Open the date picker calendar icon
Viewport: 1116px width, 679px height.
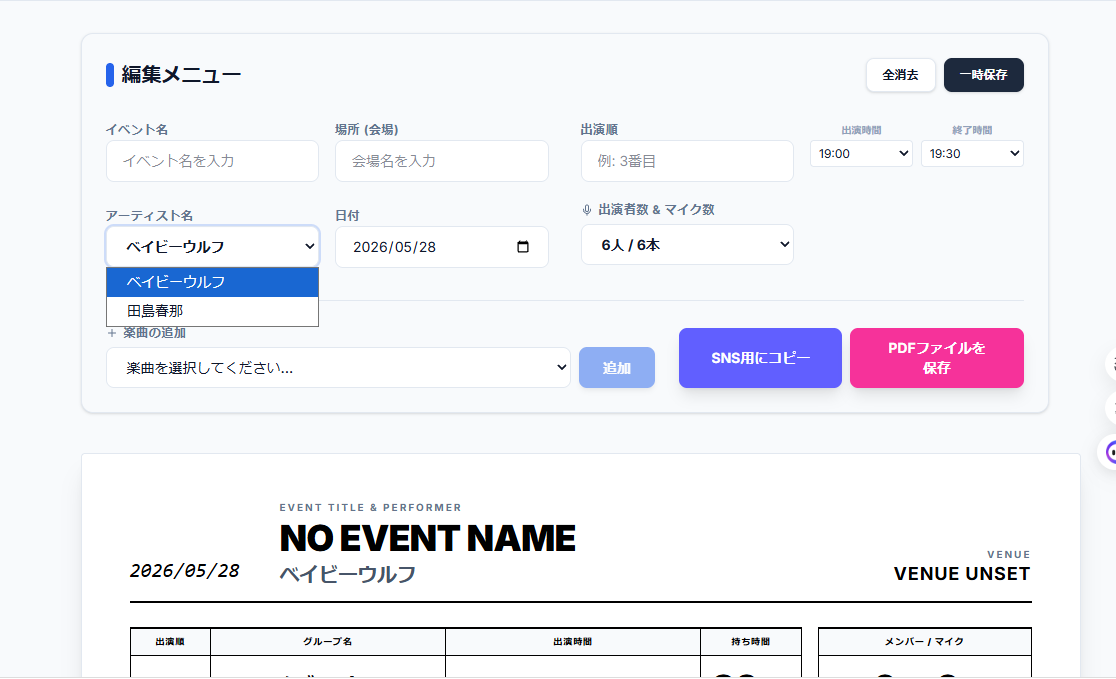pyautogui.click(x=523, y=247)
